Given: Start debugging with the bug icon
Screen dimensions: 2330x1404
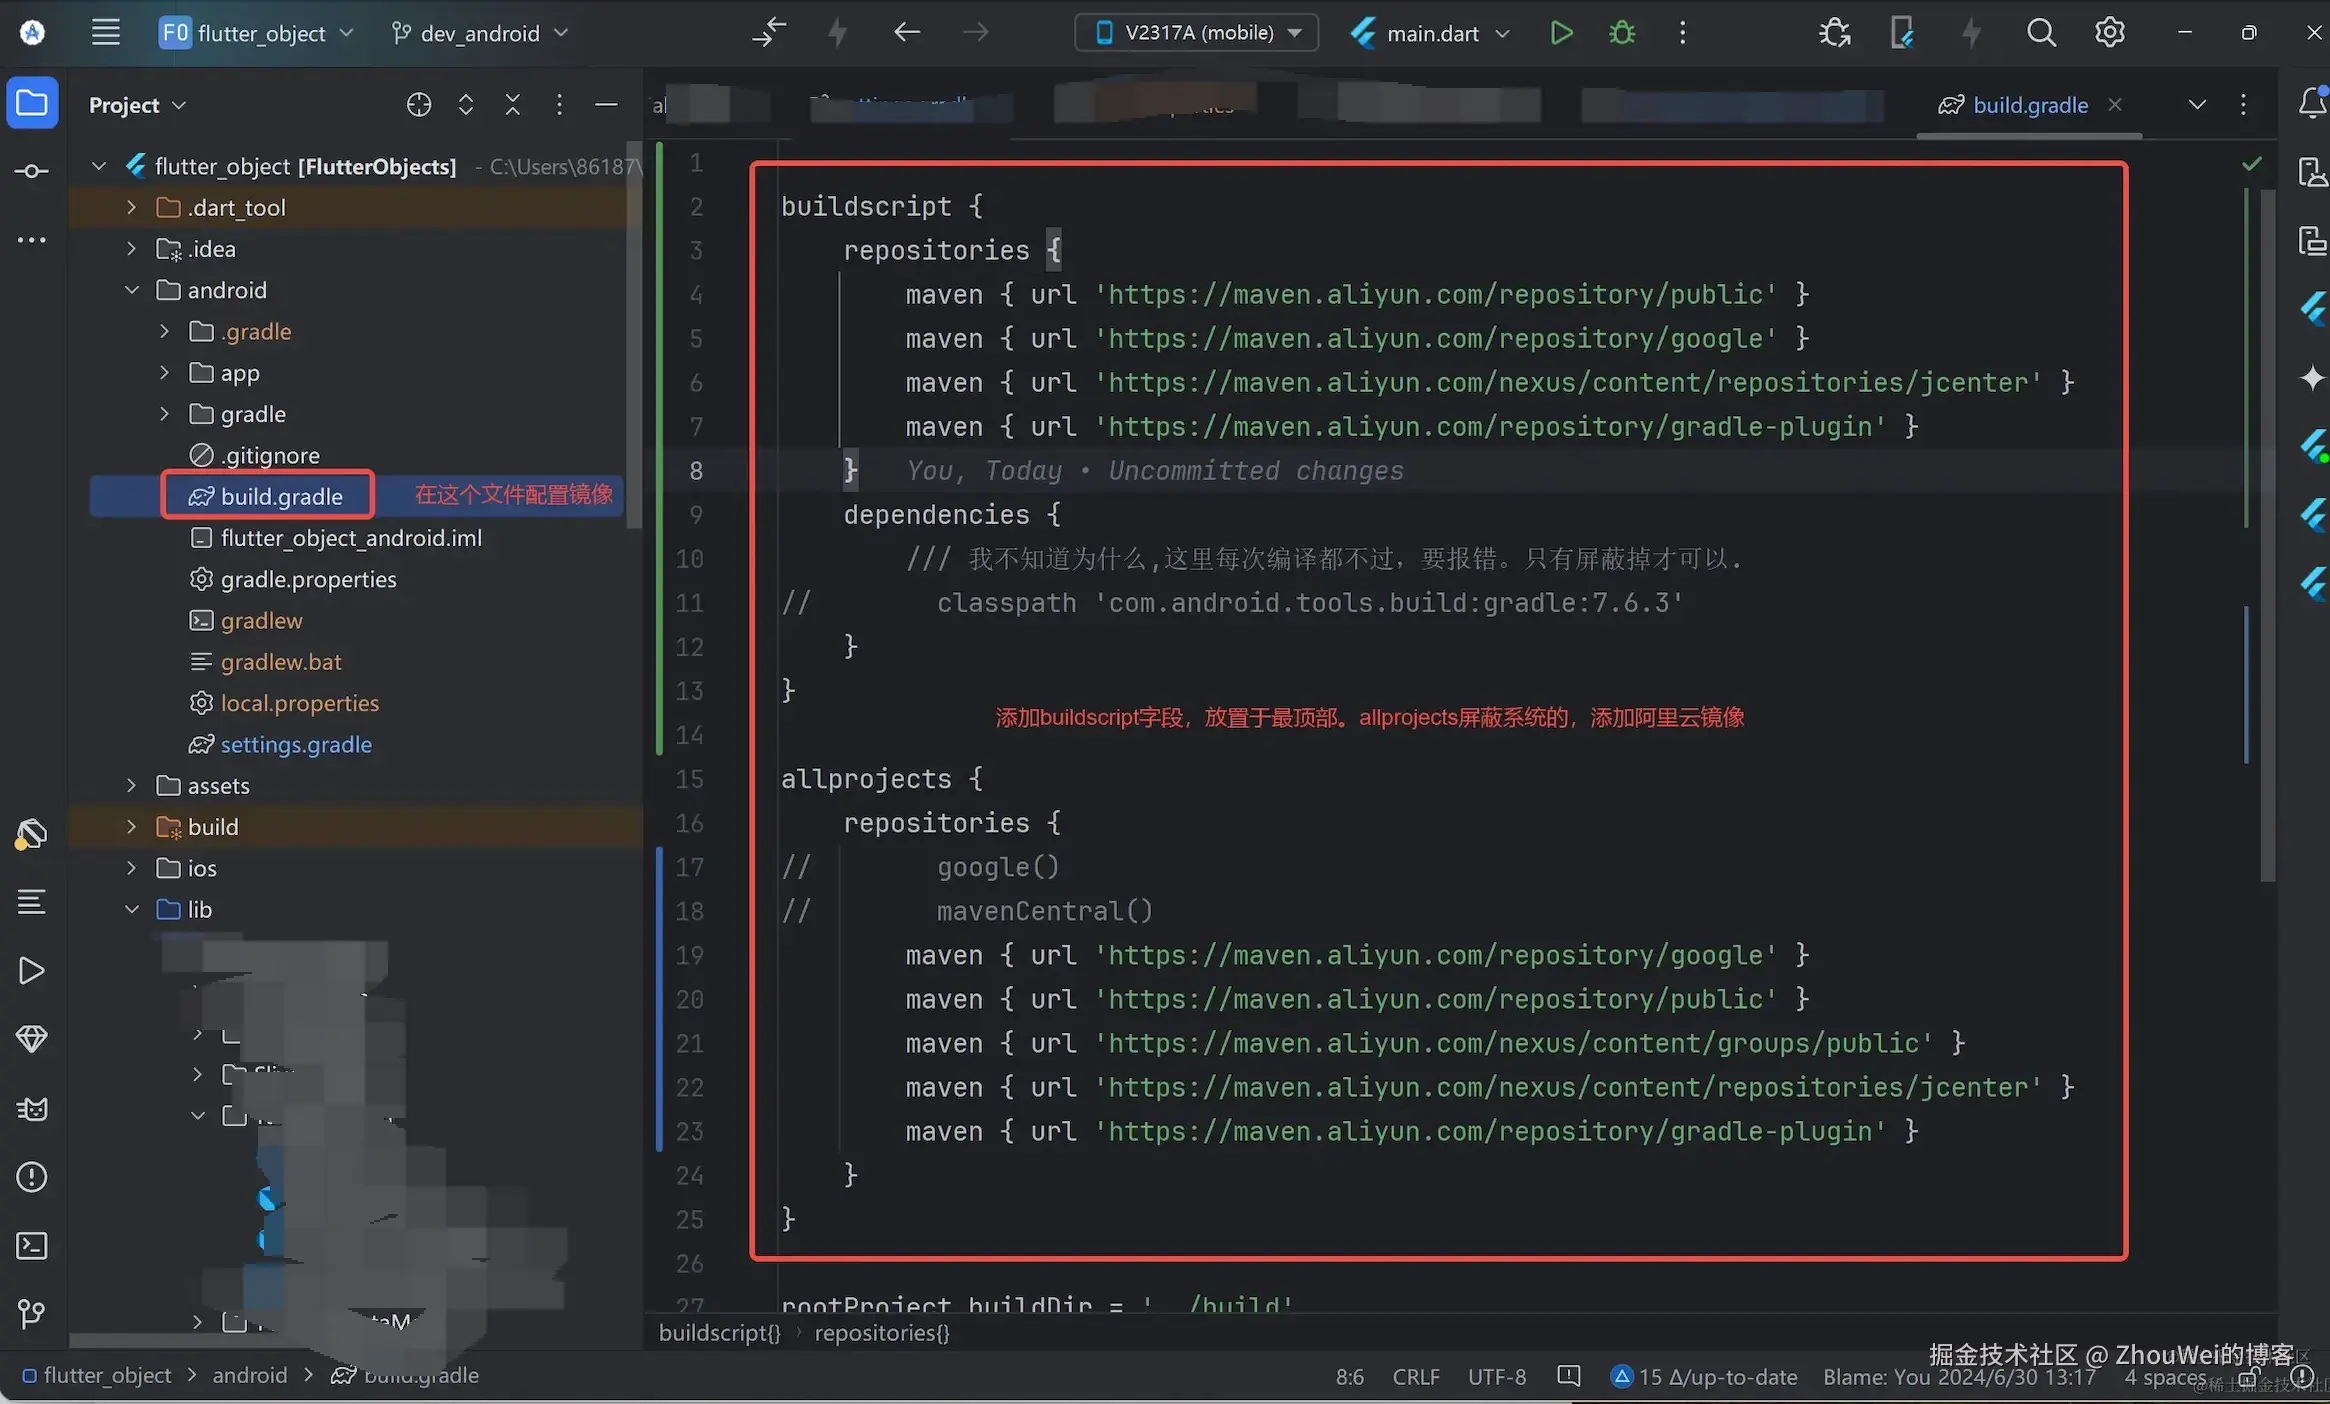Looking at the screenshot, I should 1621,33.
